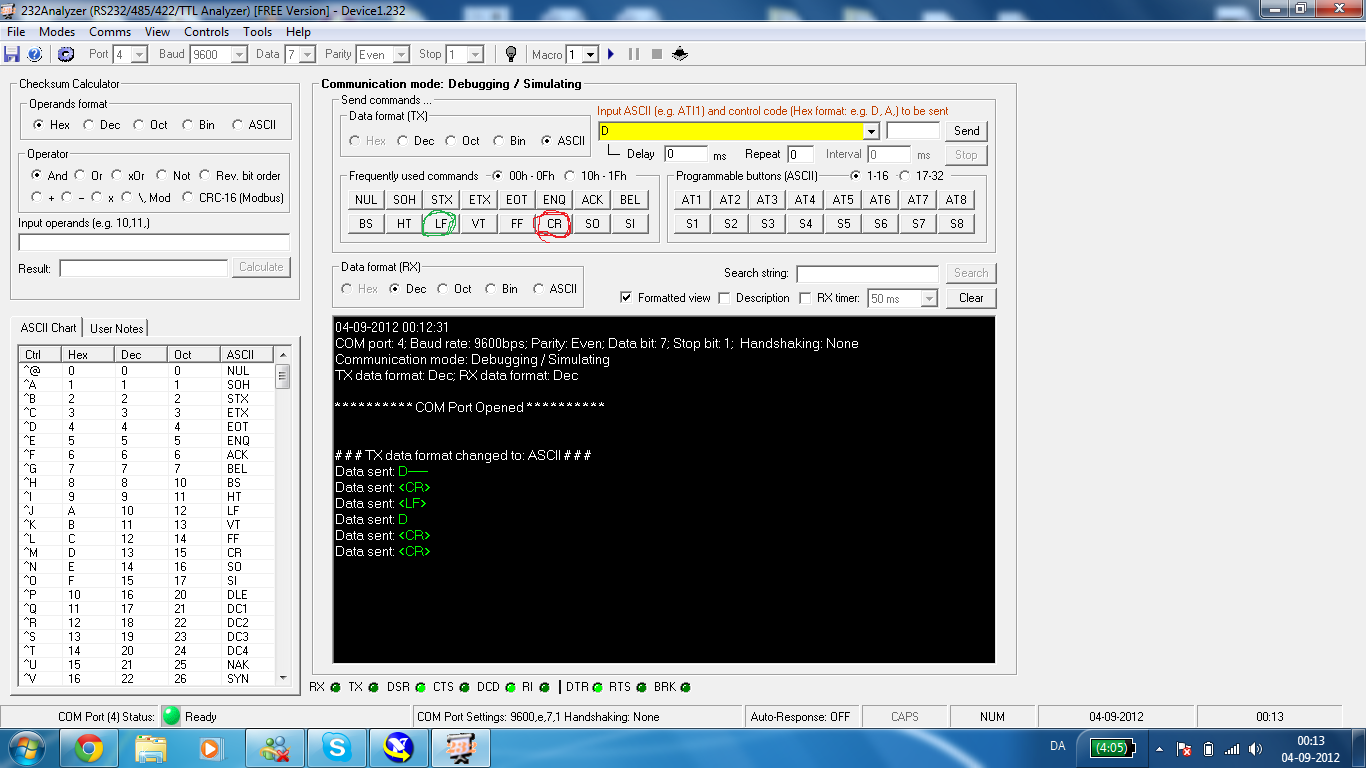Select programmable buttons 17-32 range
The height and width of the screenshot is (768, 1366).
(x=905, y=176)
